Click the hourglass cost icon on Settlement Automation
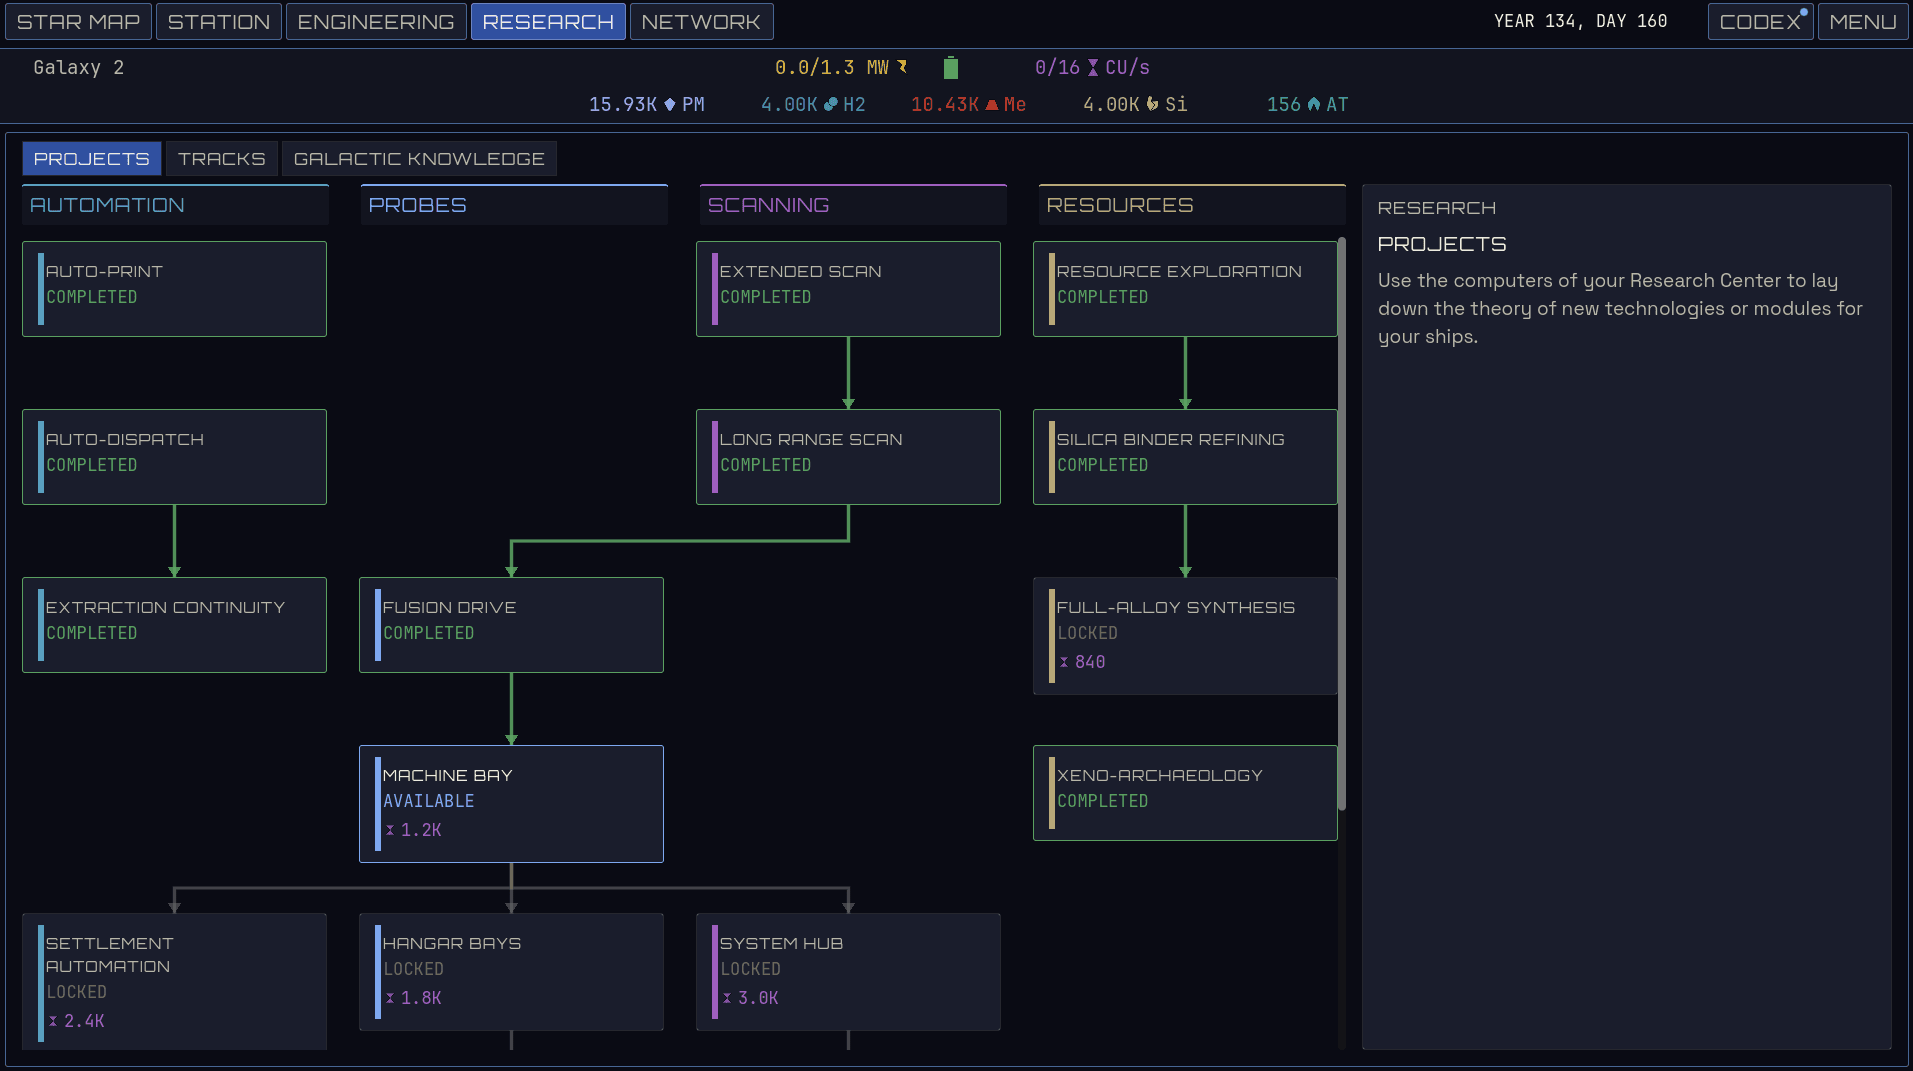Image resolution: width=1913 pixels, height=1071 pixels. (x=53, y=1021)
